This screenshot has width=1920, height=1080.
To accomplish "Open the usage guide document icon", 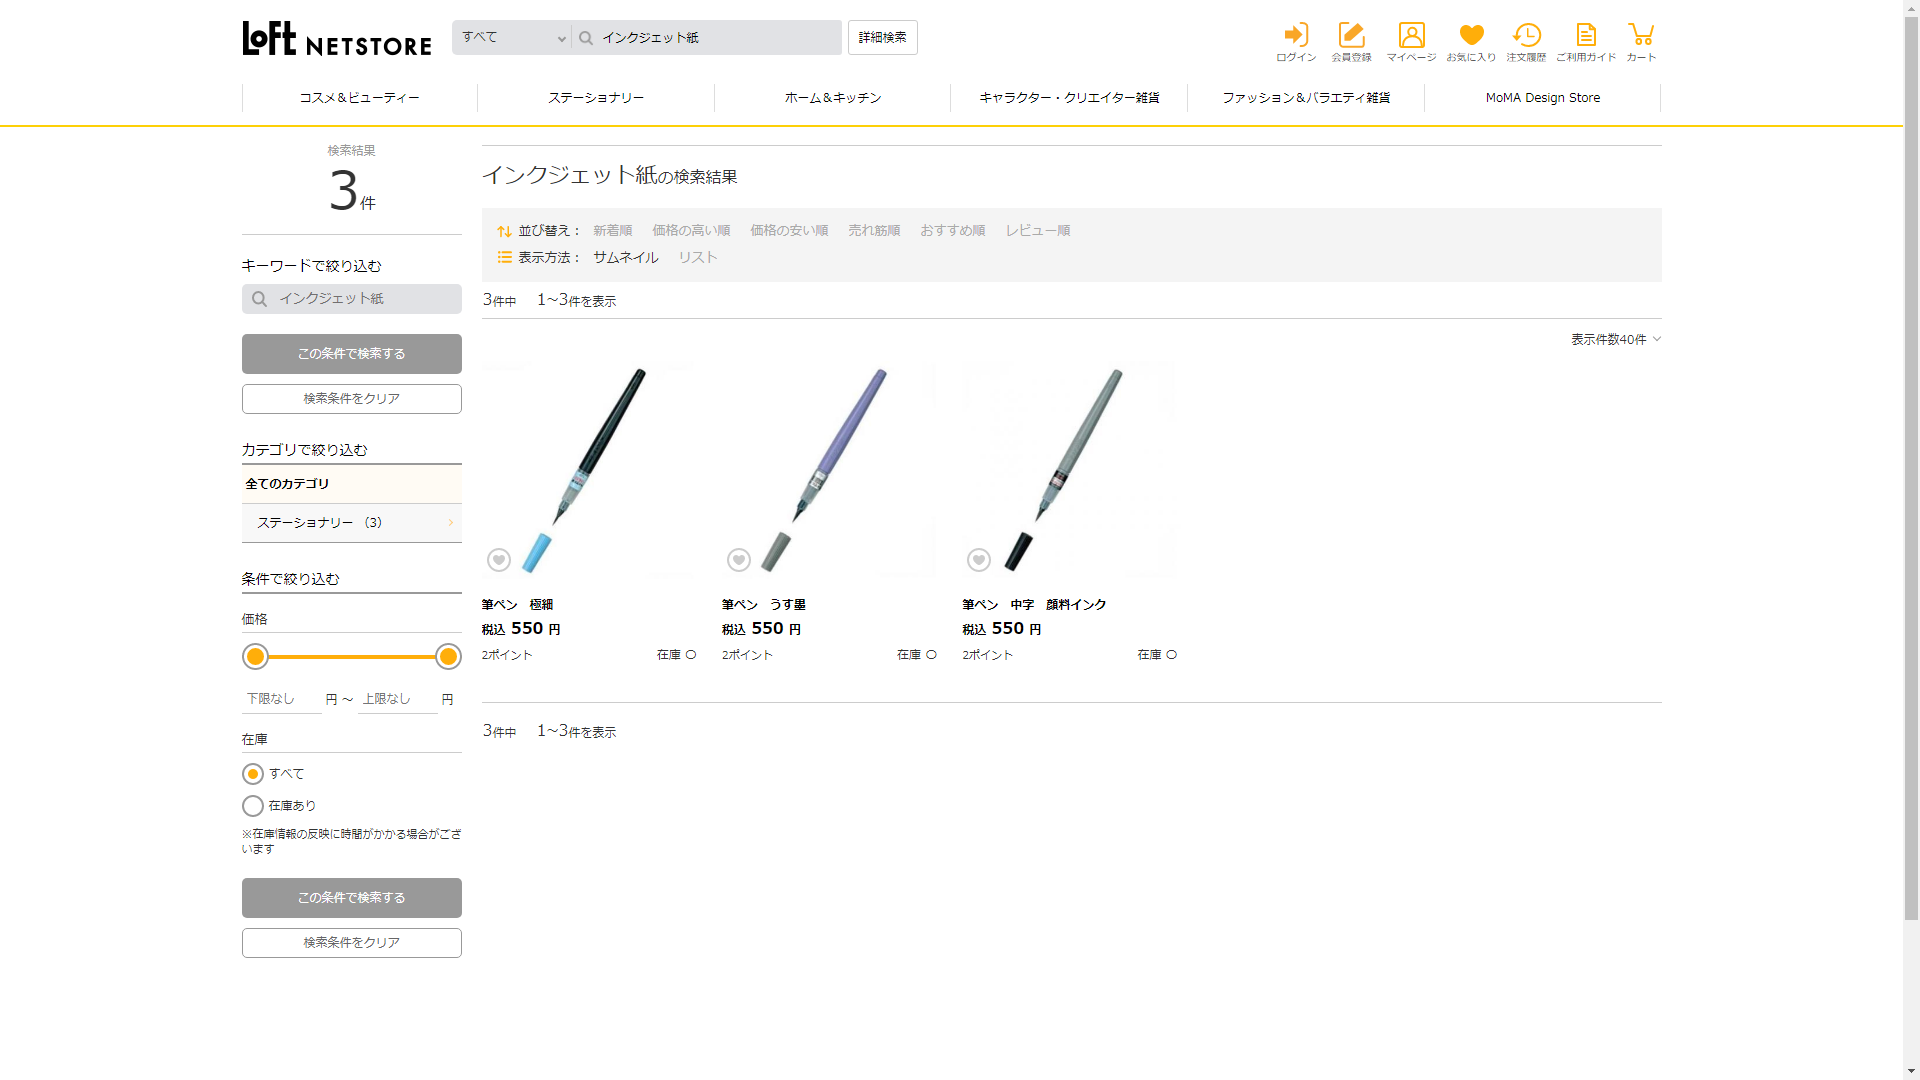I will pos(1586,36).
